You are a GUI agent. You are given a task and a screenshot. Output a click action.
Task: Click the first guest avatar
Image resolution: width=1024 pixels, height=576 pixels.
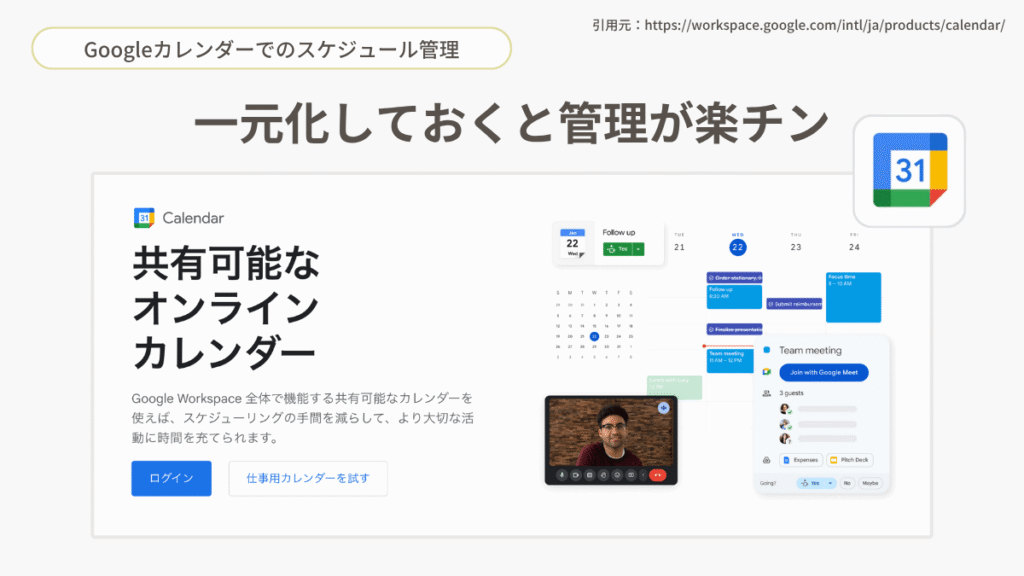[x=785, y=409]
